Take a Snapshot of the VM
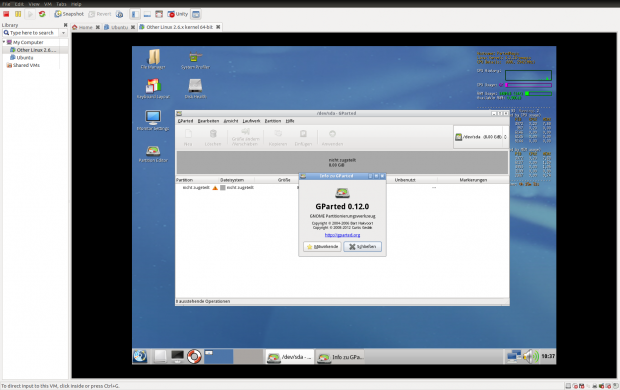The height and width of the screenshot is (390, 620). click(x=69, y=14)
